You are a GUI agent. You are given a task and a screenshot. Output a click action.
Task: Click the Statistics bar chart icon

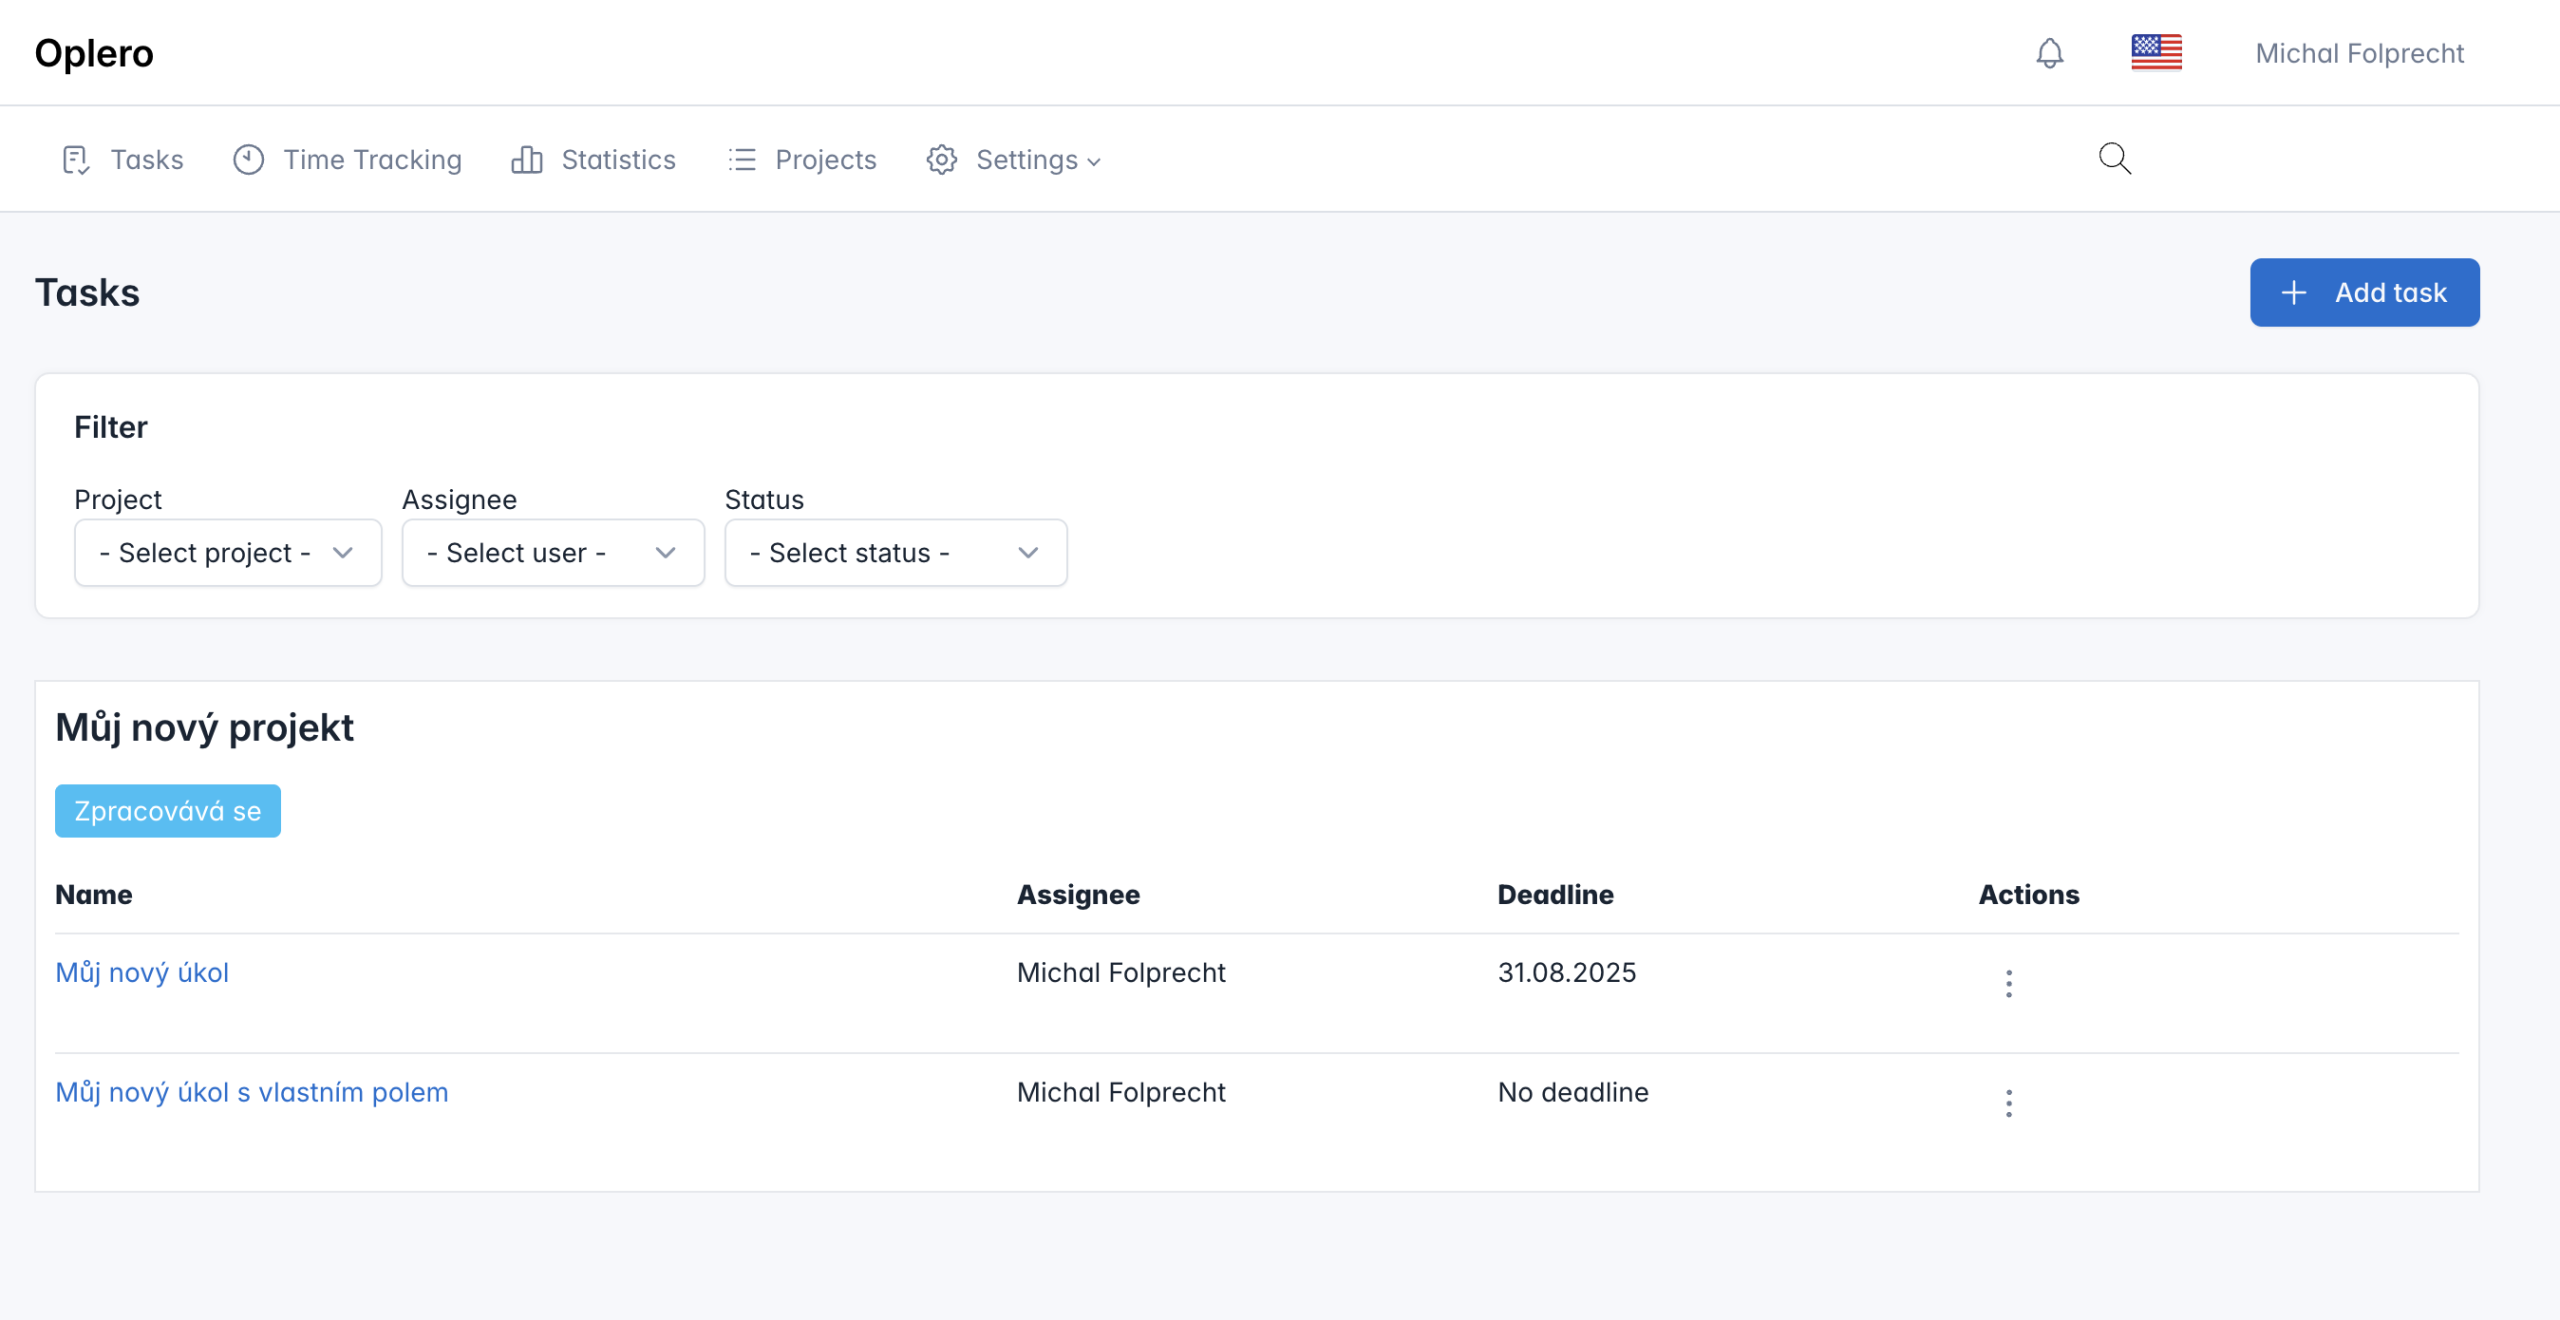click(527, 160)
